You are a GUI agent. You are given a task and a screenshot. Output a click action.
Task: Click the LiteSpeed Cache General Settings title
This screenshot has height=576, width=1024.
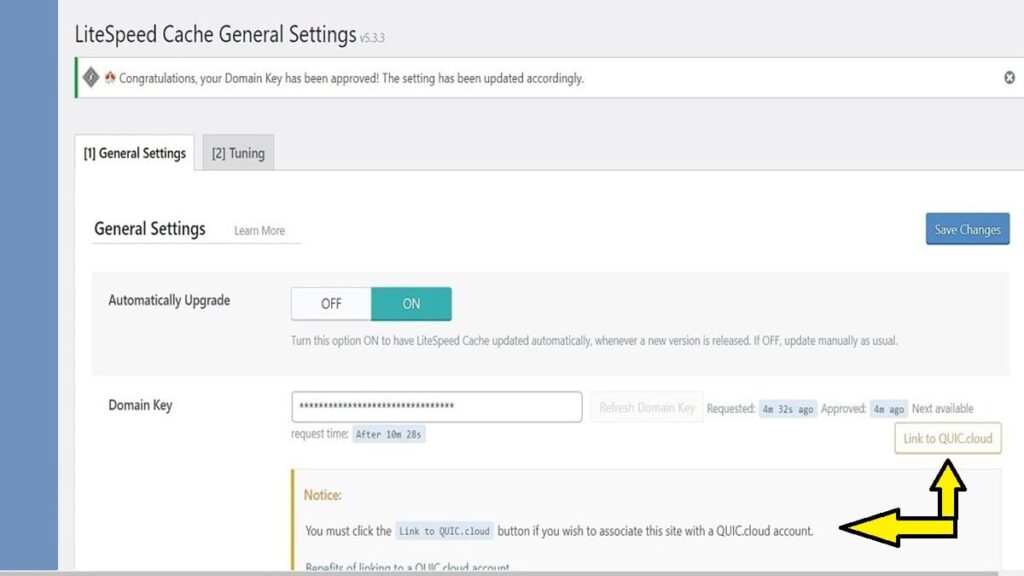point(216,34)
